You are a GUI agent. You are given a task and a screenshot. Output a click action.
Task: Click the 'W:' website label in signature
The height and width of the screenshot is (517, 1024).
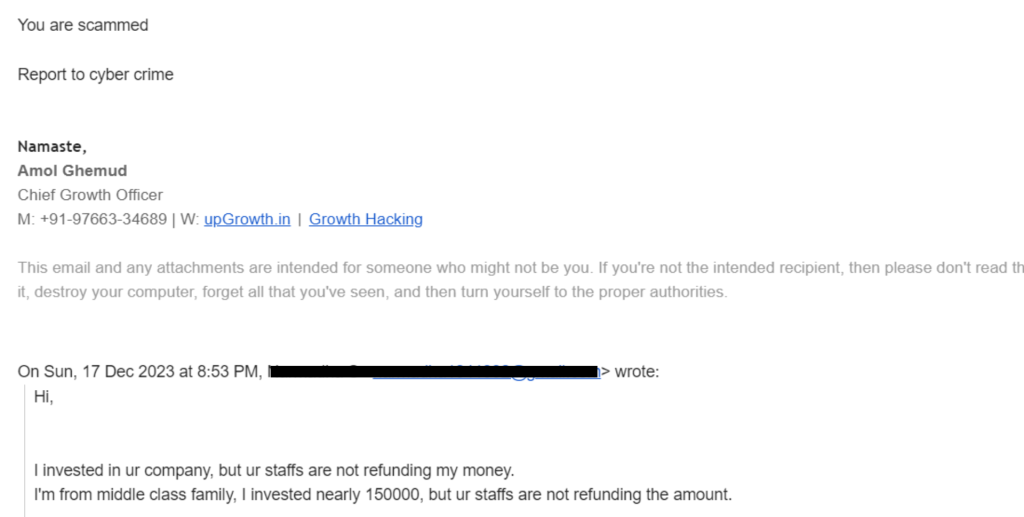pos(189,219)
